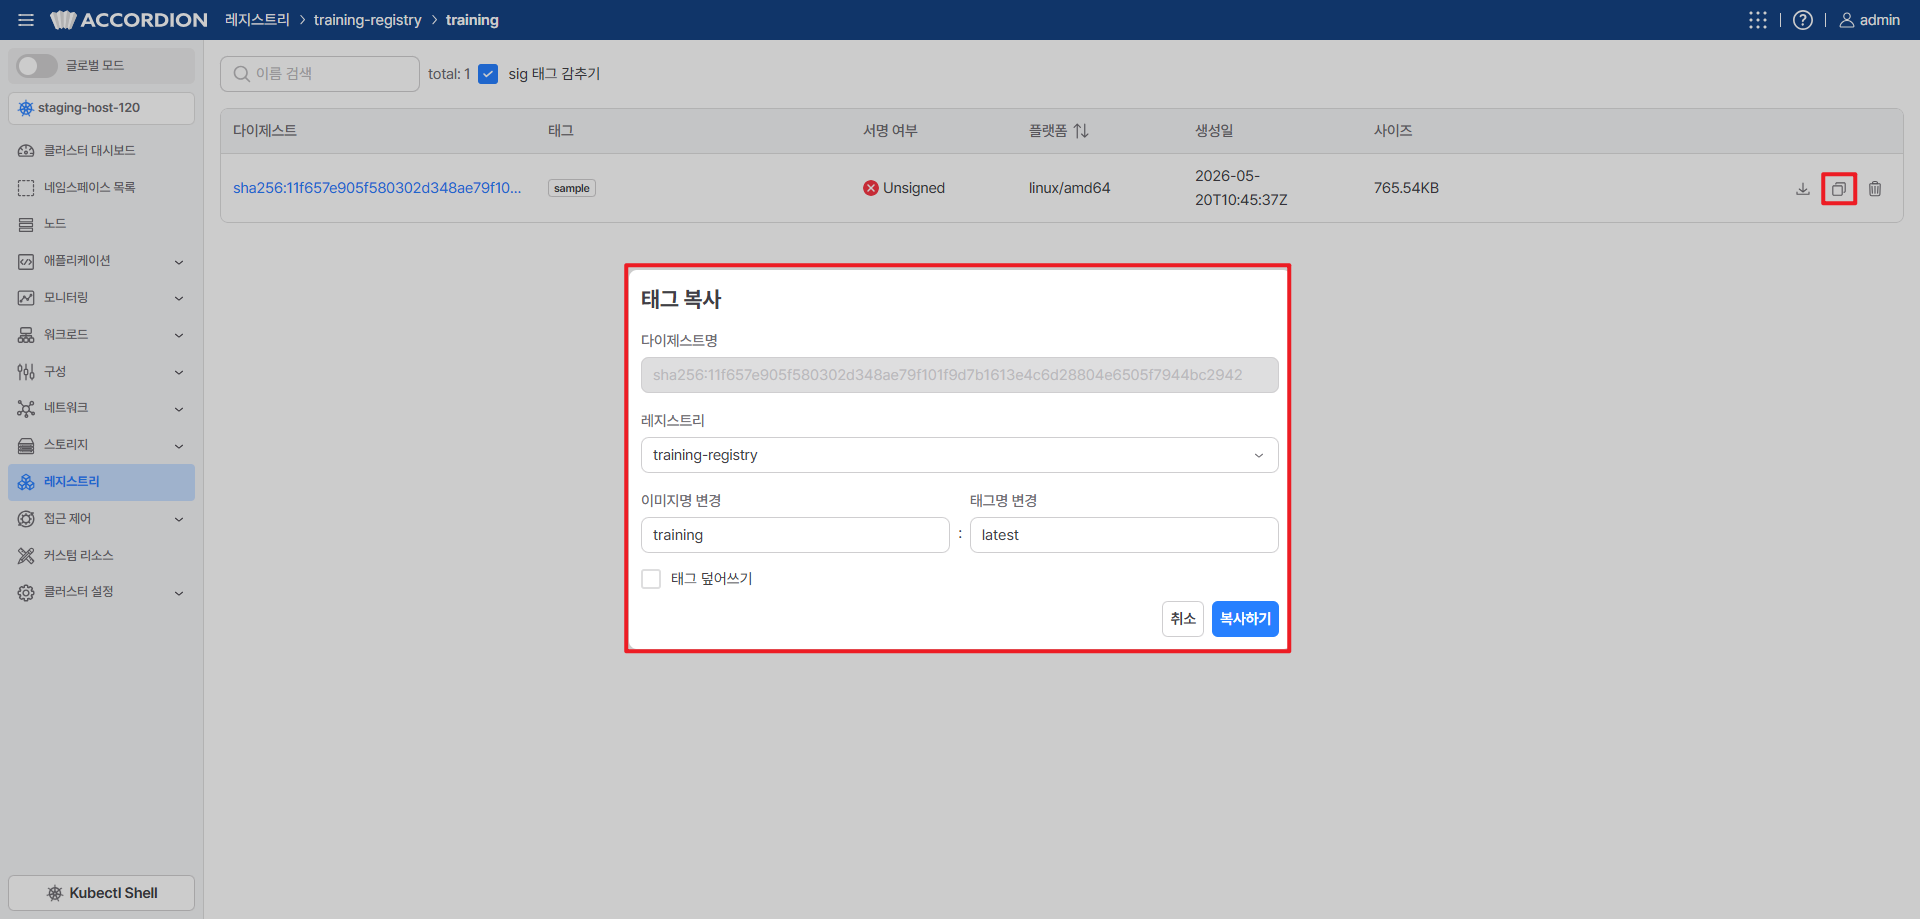The image size is (1920, 919).
Task: Click the 복사하기 button
Action: [x=1245, y=619]
